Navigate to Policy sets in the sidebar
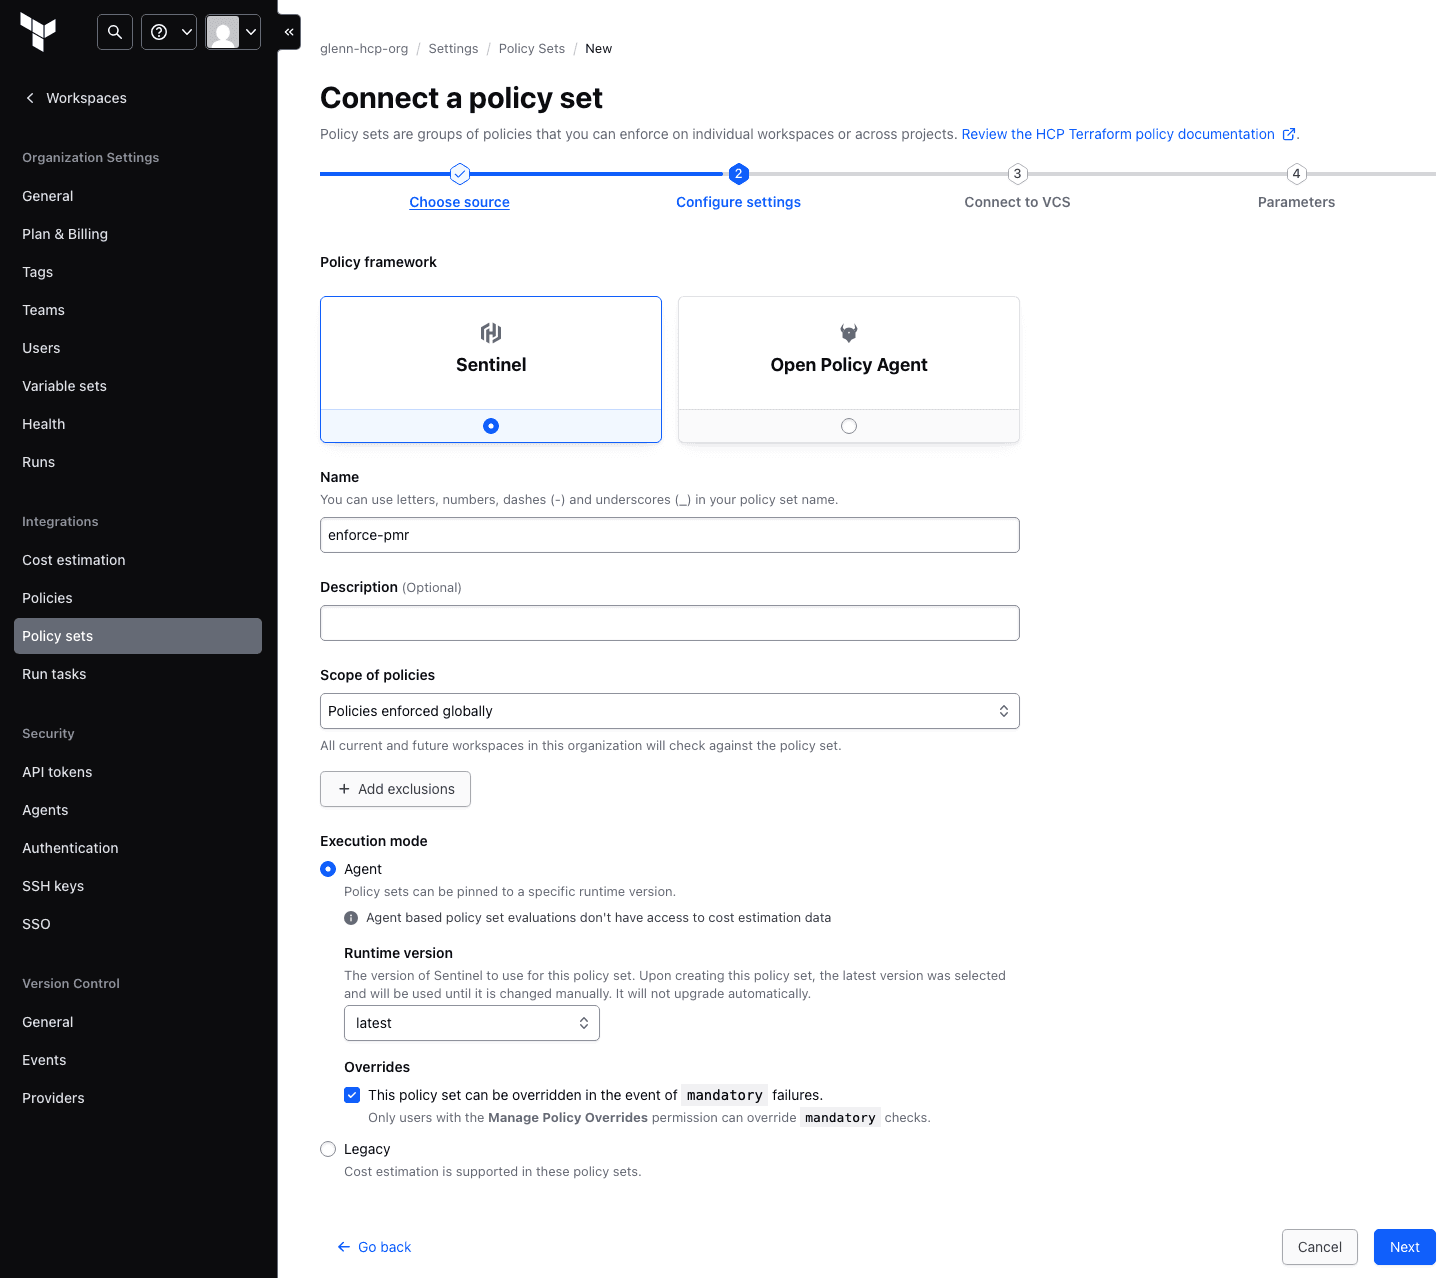The height and width of the screenshot is (1278, 1444). click(x=57, y=635)
